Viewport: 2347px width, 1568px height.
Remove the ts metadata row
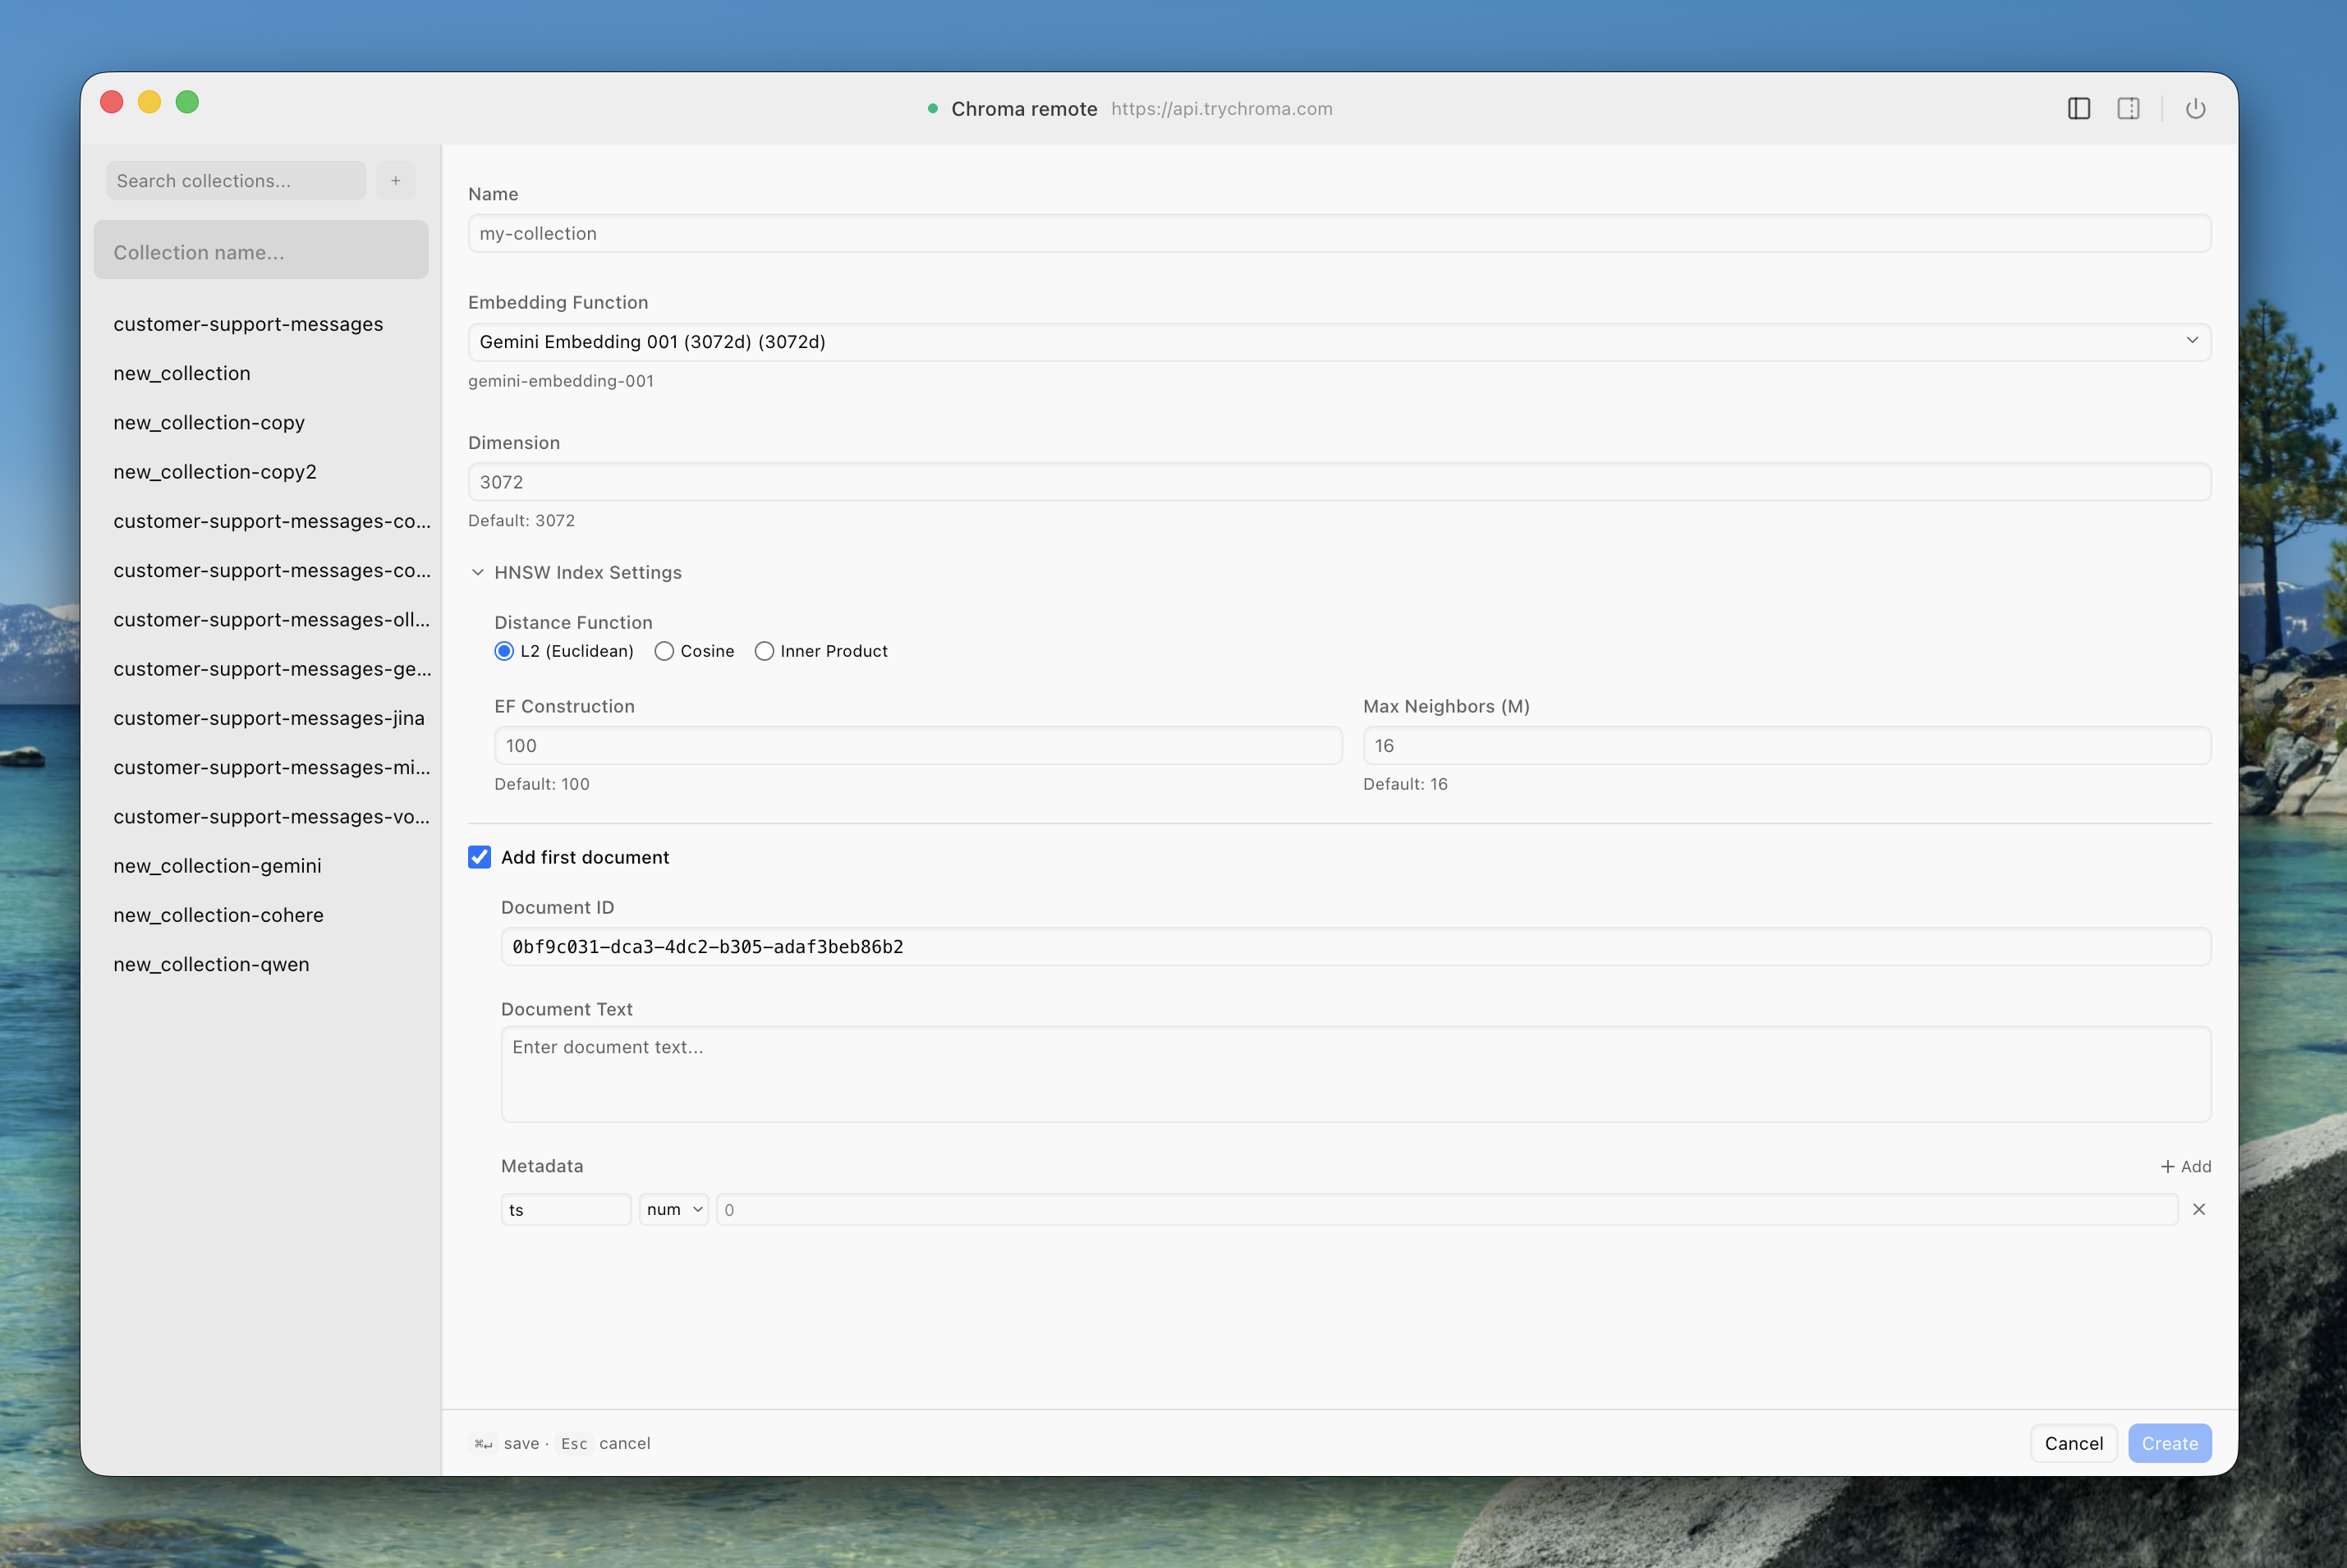pos(2198,1209)
